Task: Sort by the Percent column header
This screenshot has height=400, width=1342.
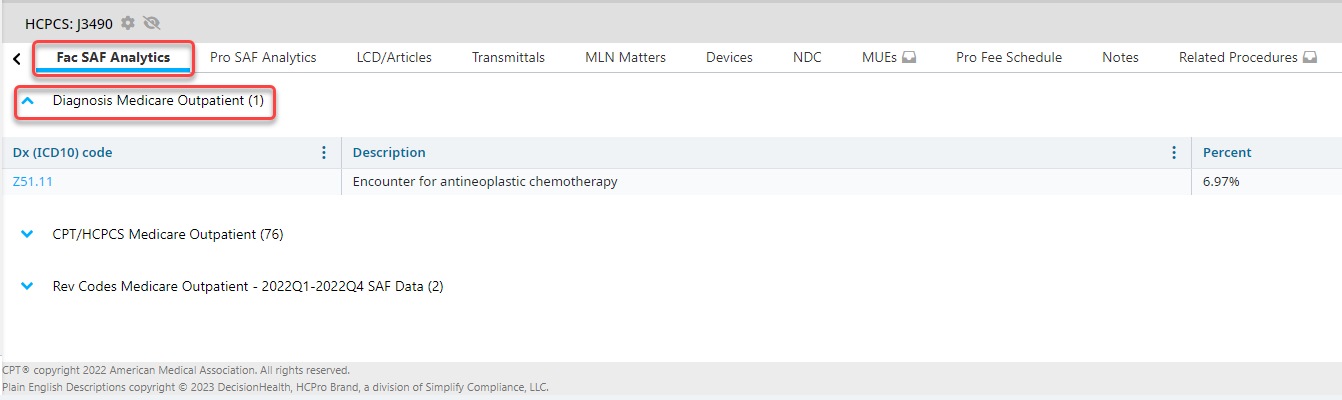Action: 1227,153
